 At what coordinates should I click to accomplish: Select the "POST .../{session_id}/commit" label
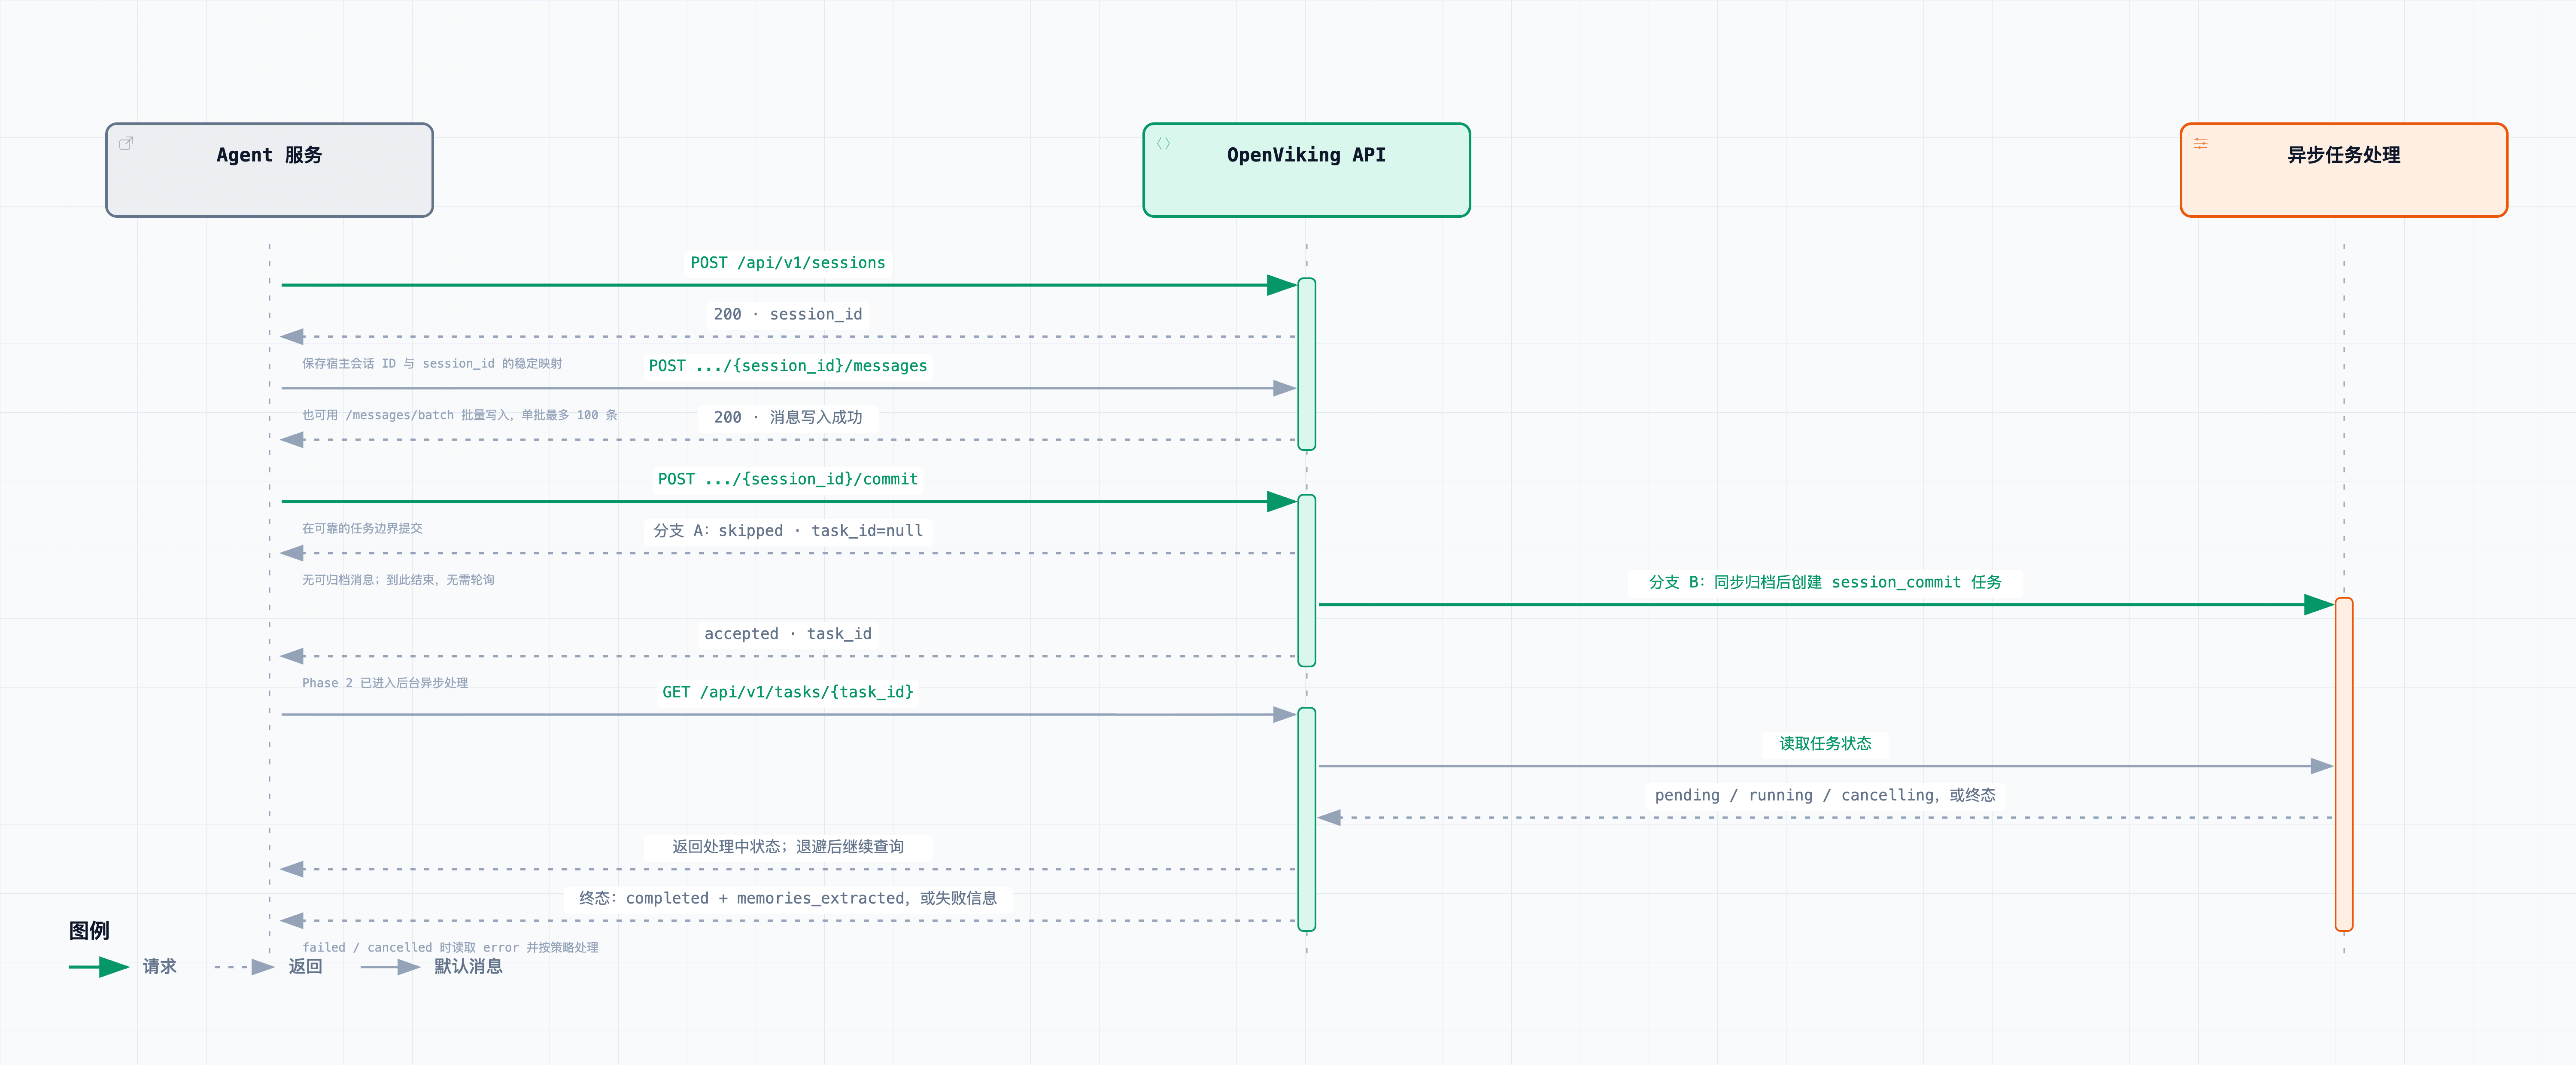pos(788,479)
